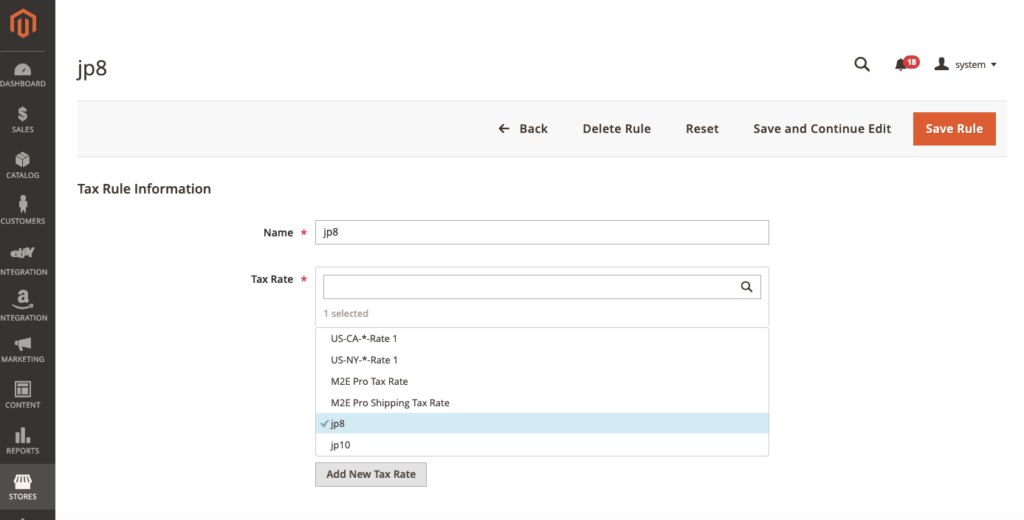Click the header search magnifier icon

[x=861, y=65]
